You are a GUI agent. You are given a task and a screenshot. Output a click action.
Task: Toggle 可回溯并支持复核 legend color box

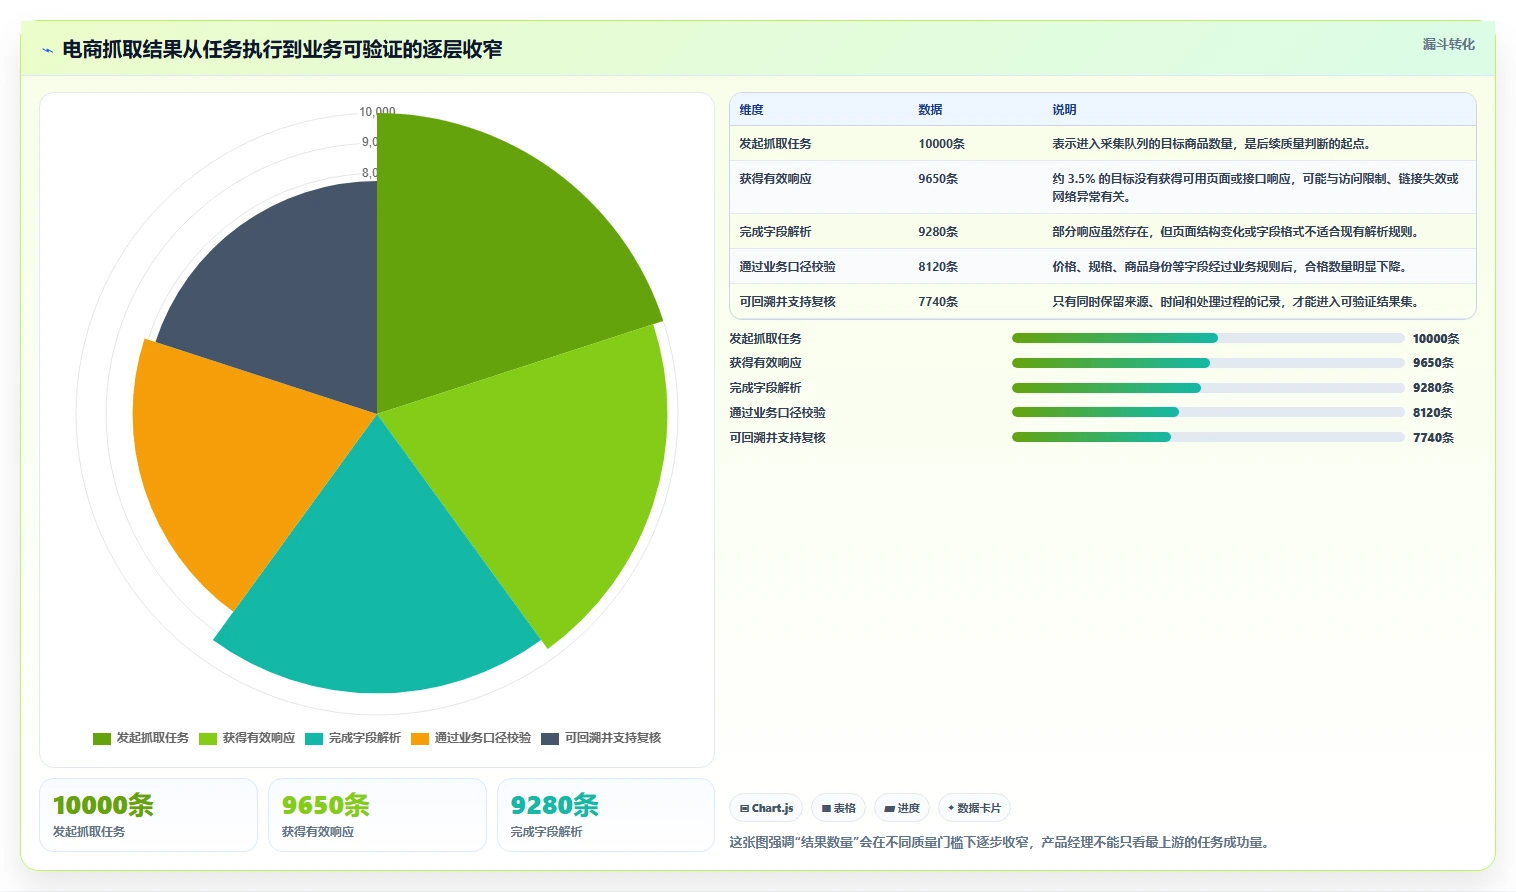550,739
